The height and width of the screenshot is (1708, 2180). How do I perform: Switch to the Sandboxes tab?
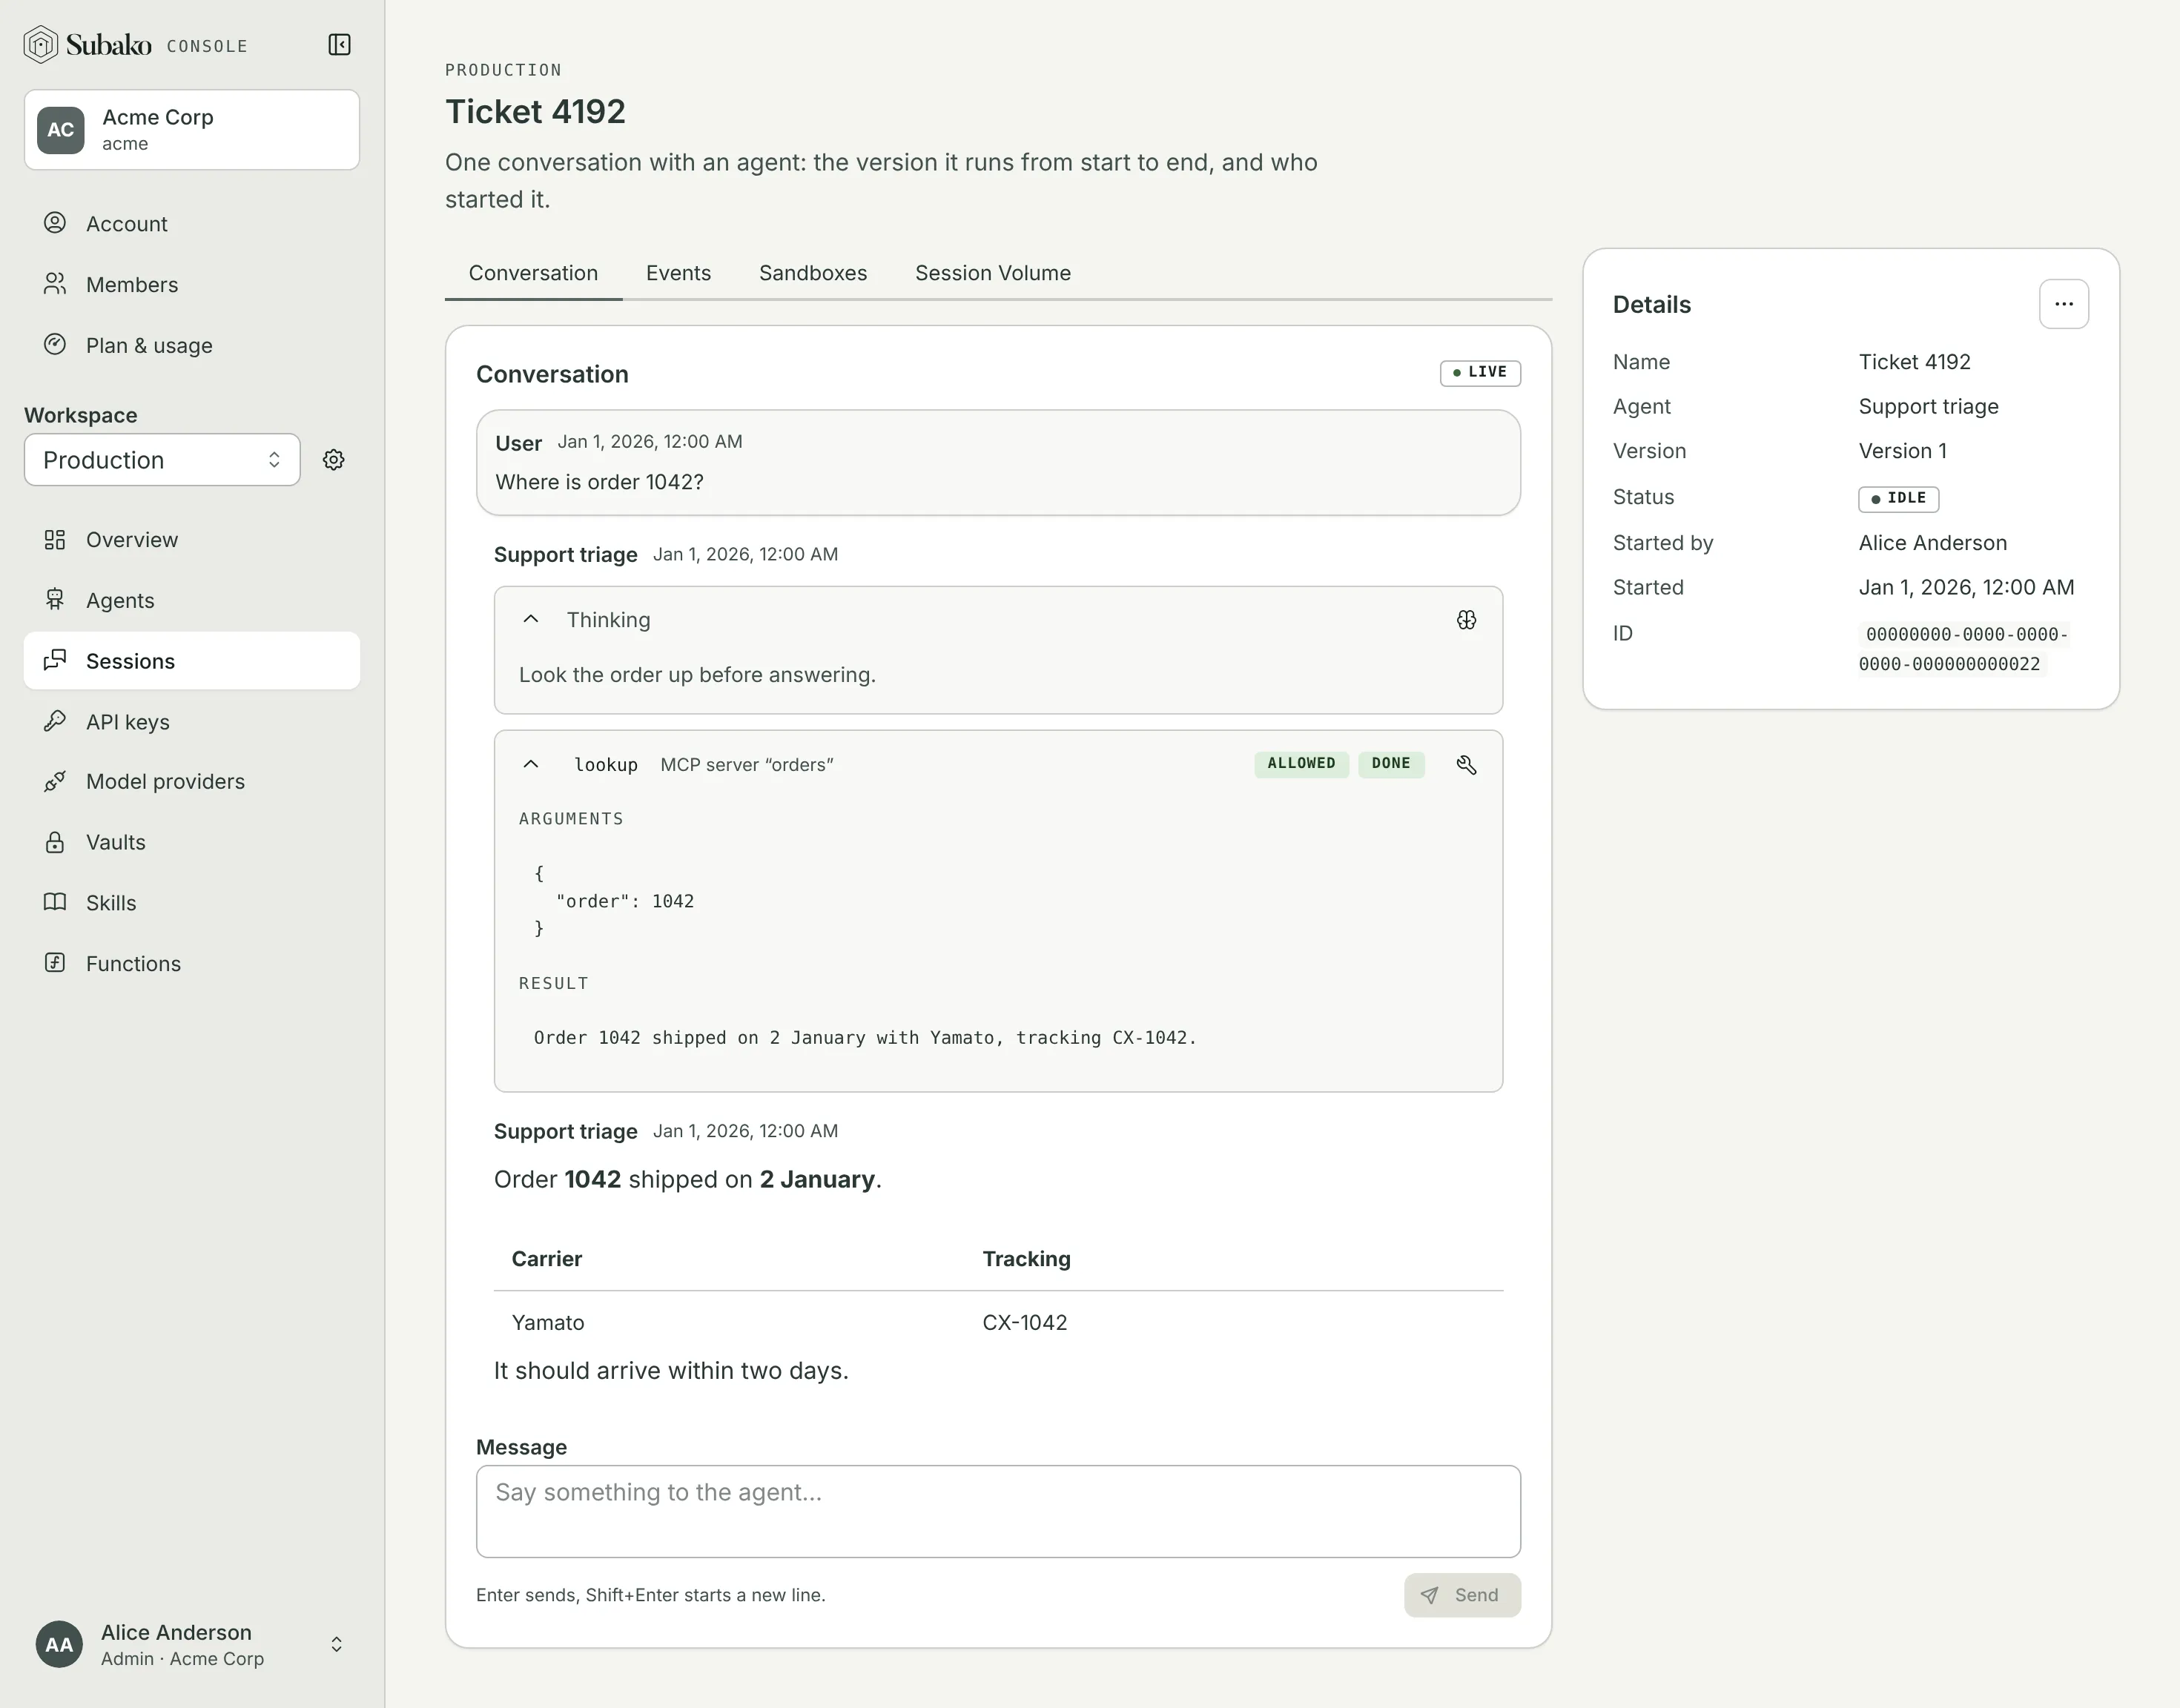[813, 274]
